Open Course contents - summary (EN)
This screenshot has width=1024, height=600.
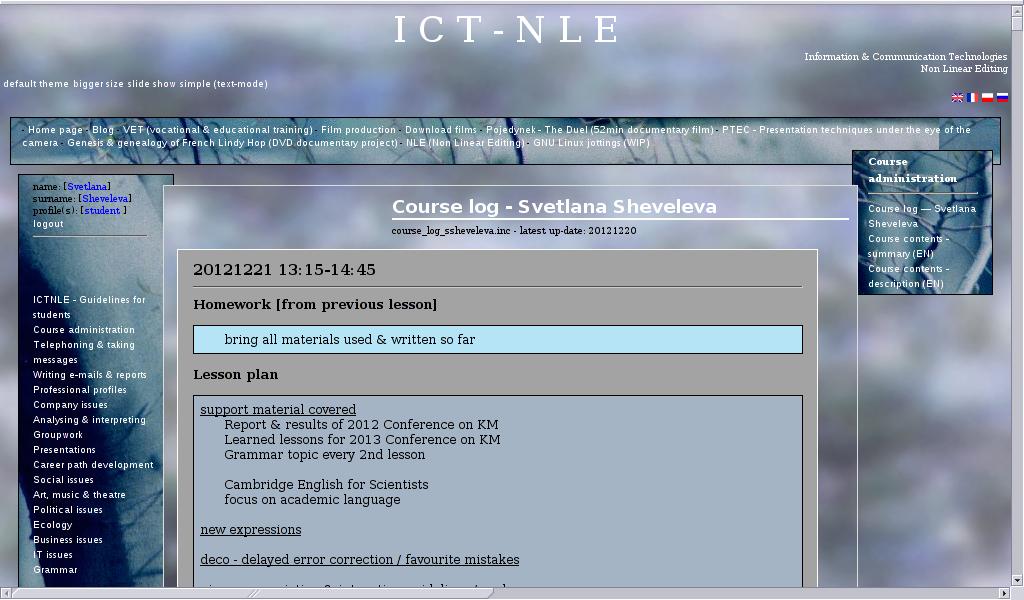pos(908,246)
